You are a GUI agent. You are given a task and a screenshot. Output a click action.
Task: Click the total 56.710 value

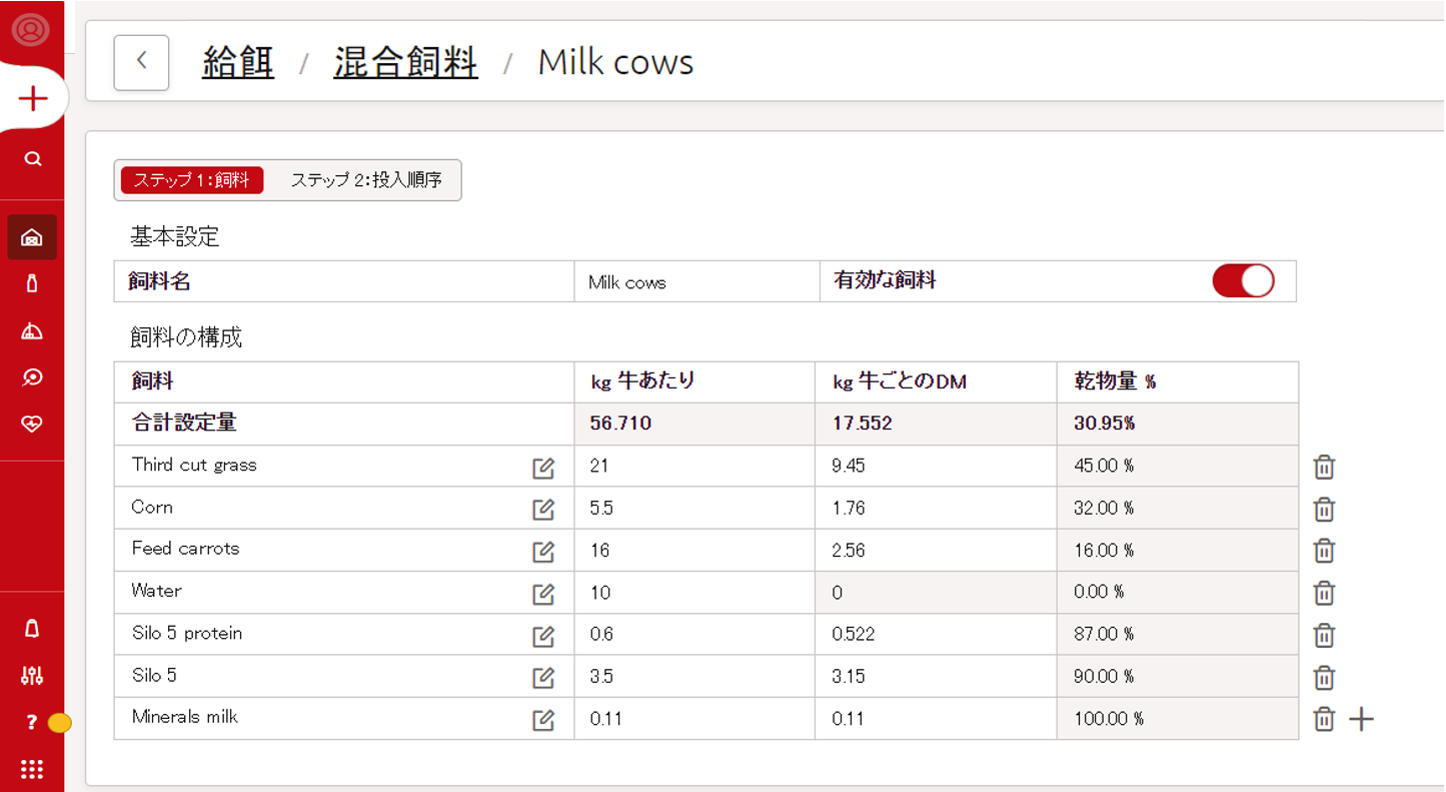(x=620, y=423)
